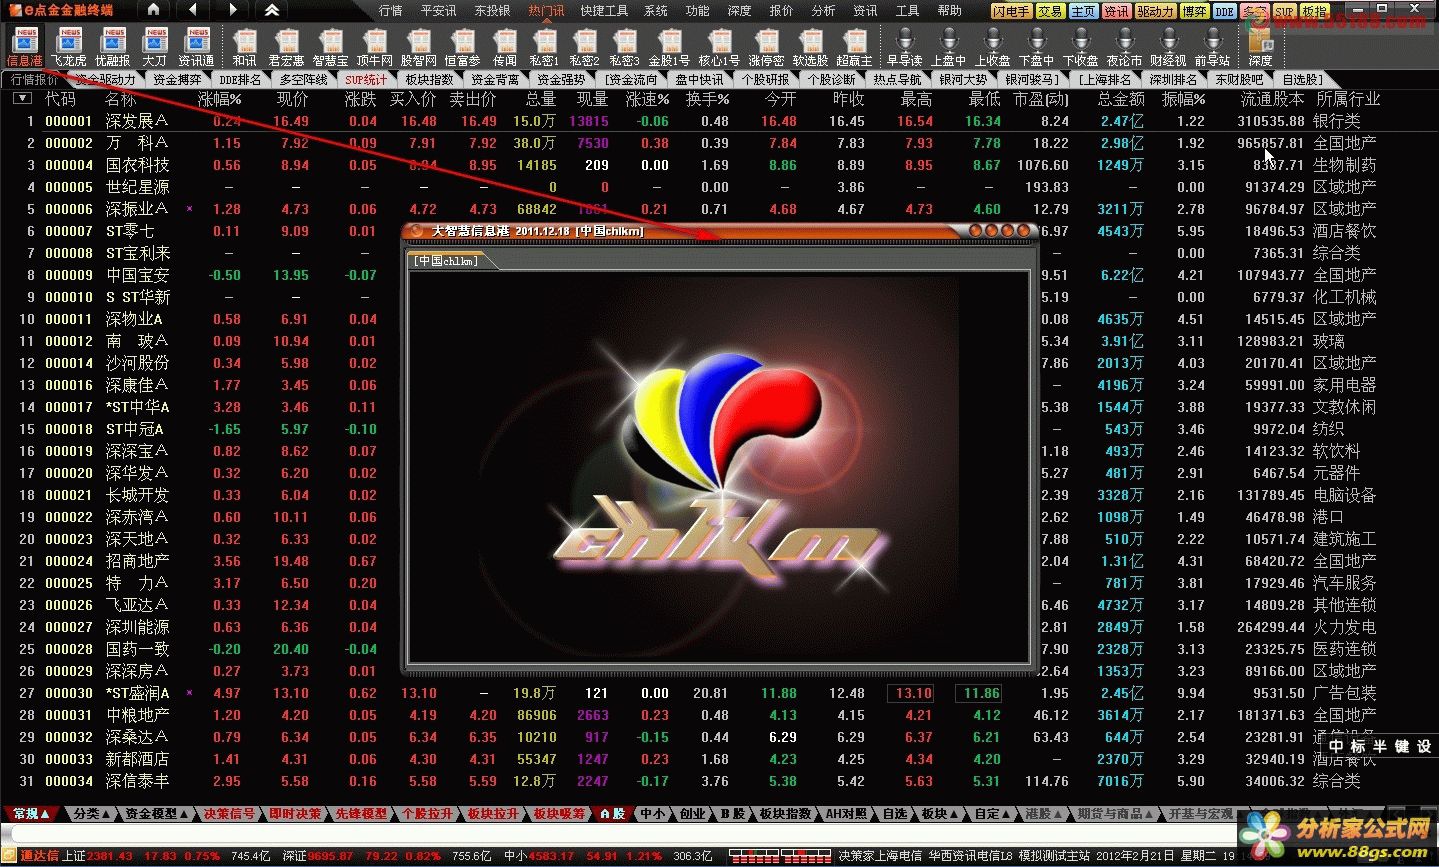Open the 涨停密 newspaper icon
Screen dimensions: 1439x867
pyautogui.click(x=766, y=46)
